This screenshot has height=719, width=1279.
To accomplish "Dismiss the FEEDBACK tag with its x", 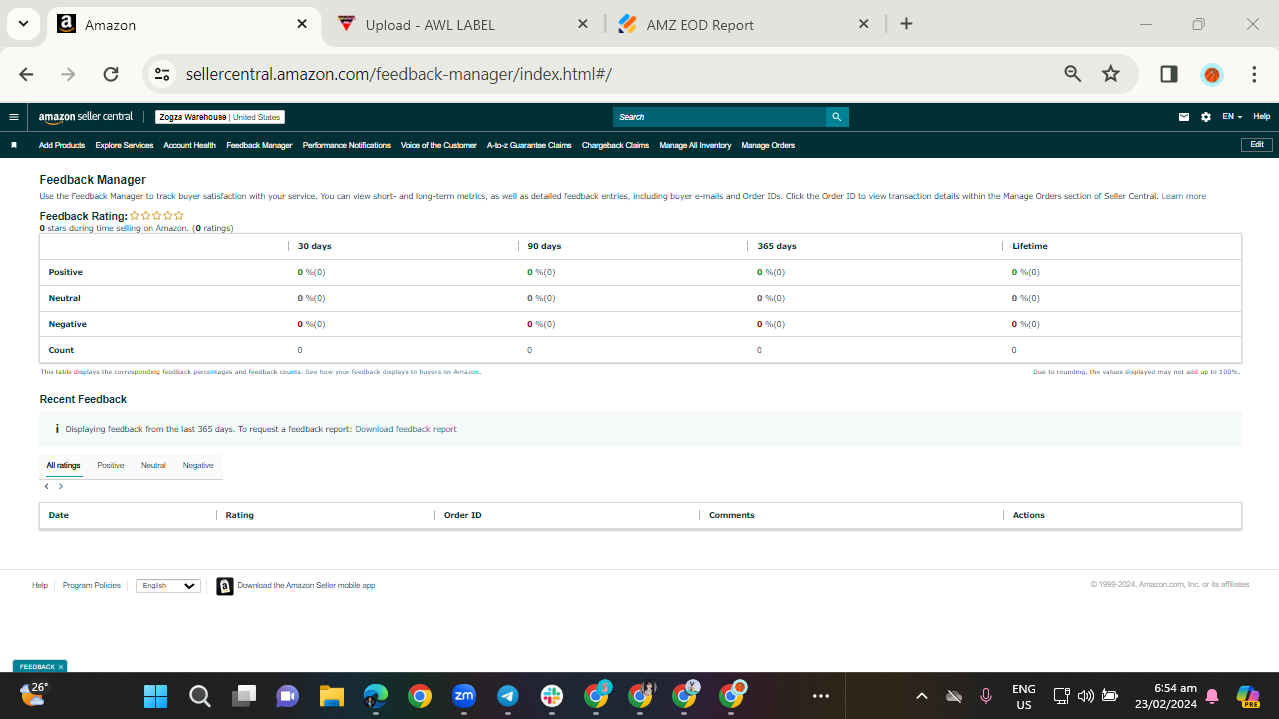I will click(61, 667).
